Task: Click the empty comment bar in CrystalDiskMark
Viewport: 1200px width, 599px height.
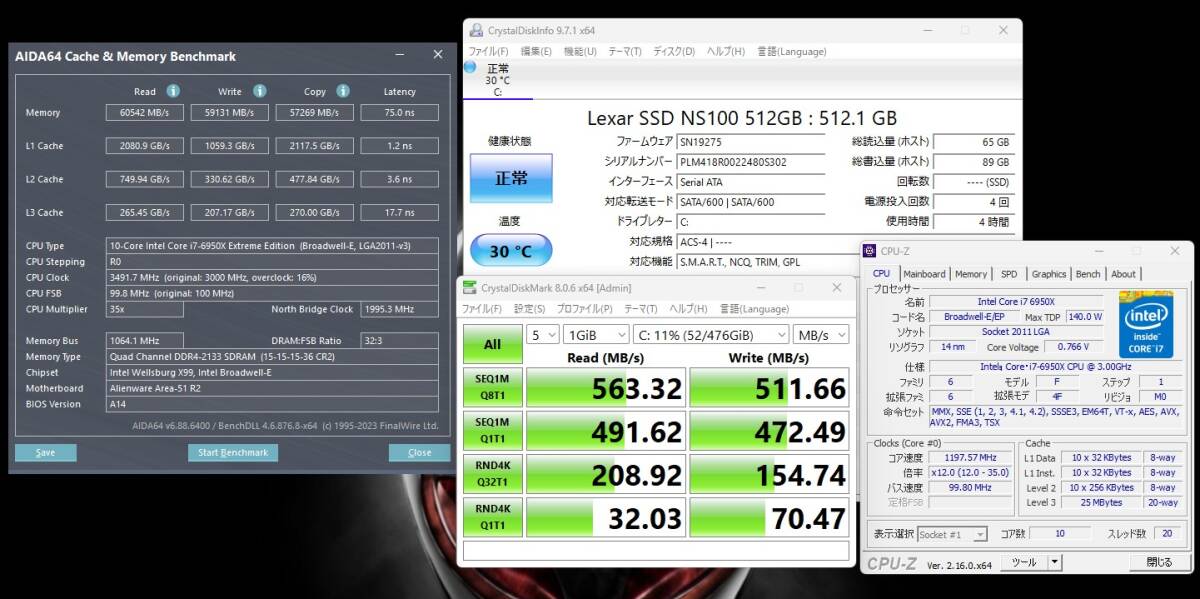Action: (656, 551)
